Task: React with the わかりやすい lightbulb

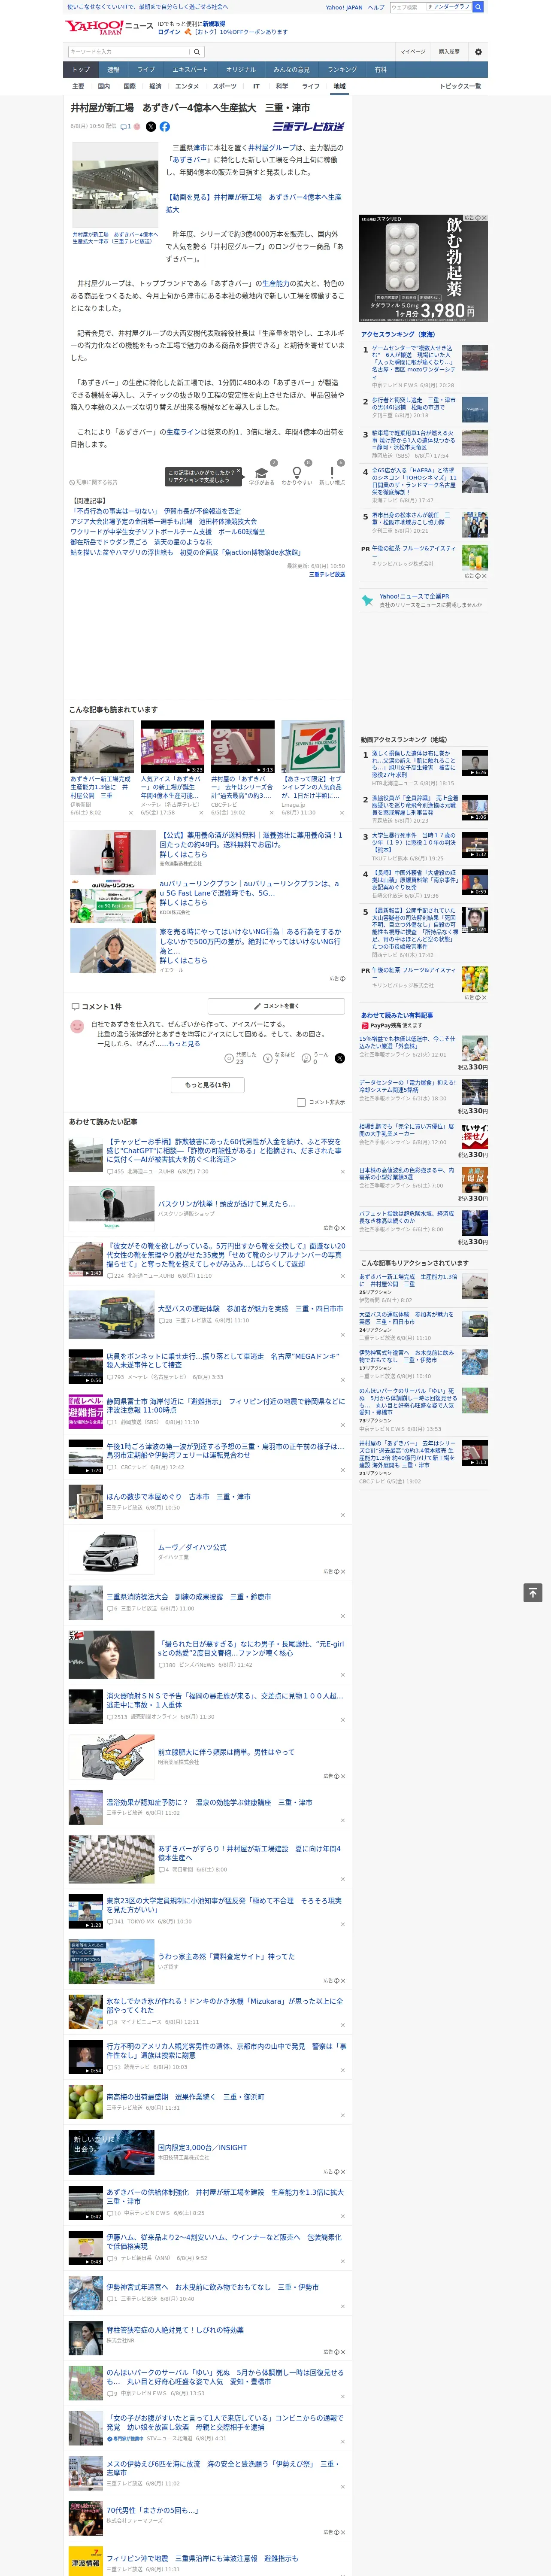Action: pos(296,474)
